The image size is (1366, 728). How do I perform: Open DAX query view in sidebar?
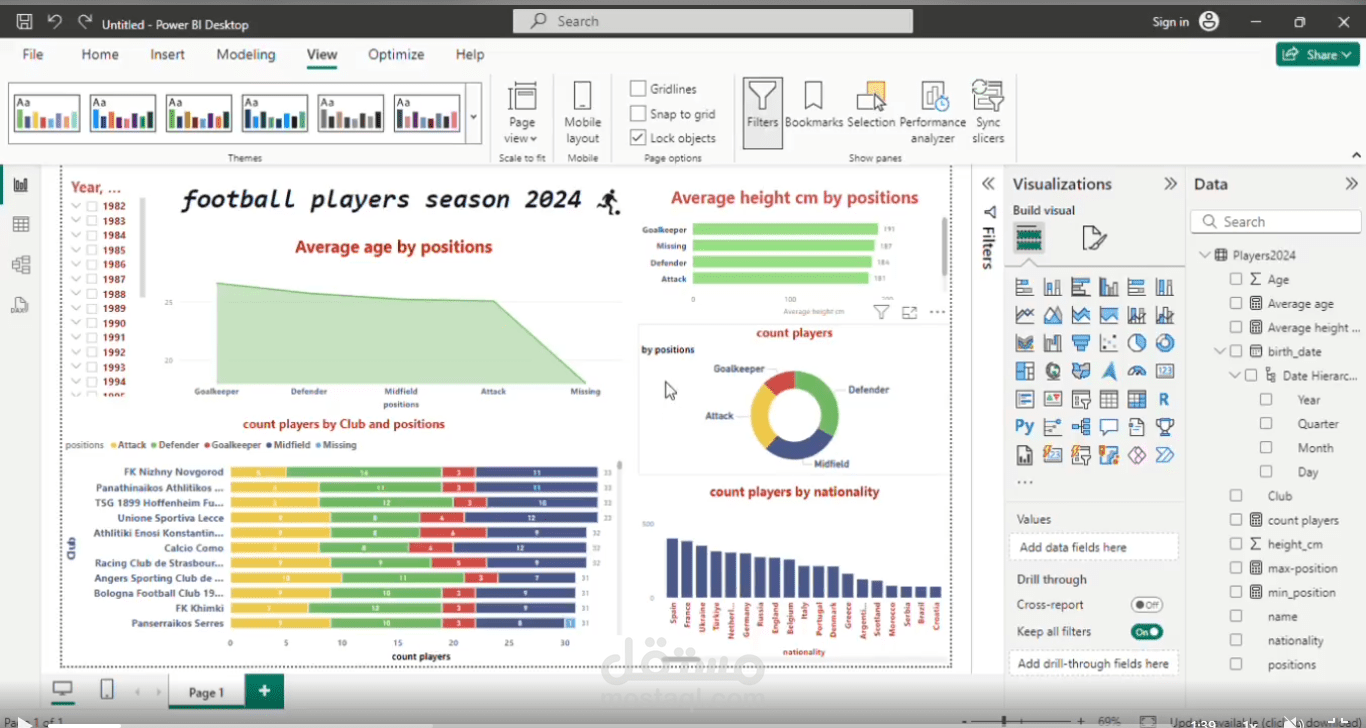[x=20, y=305]
